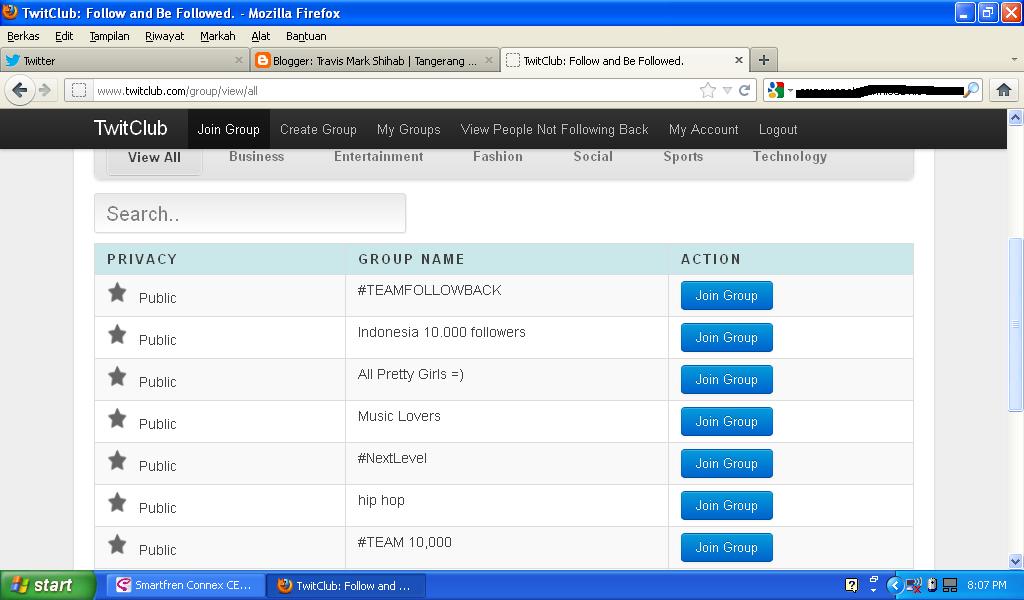Join the Indonesia 10.000 followers group
Image resolution: width=1024 pixels, height=600 pixels.
pyautogui.click(x=726, y=338)
